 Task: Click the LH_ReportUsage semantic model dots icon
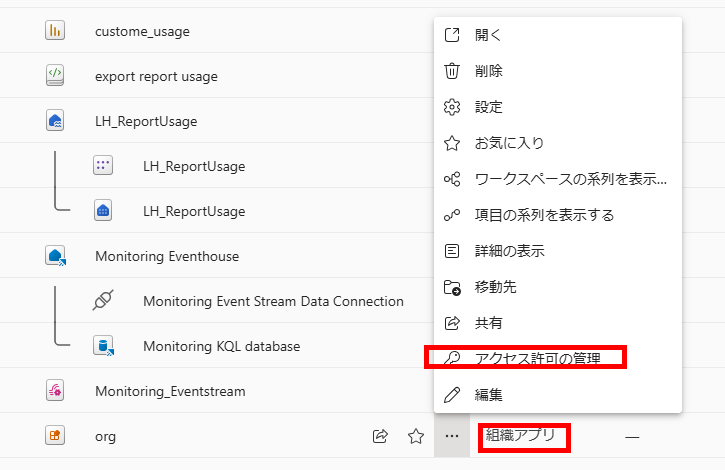pyautogui.click(x=103, y=166)
